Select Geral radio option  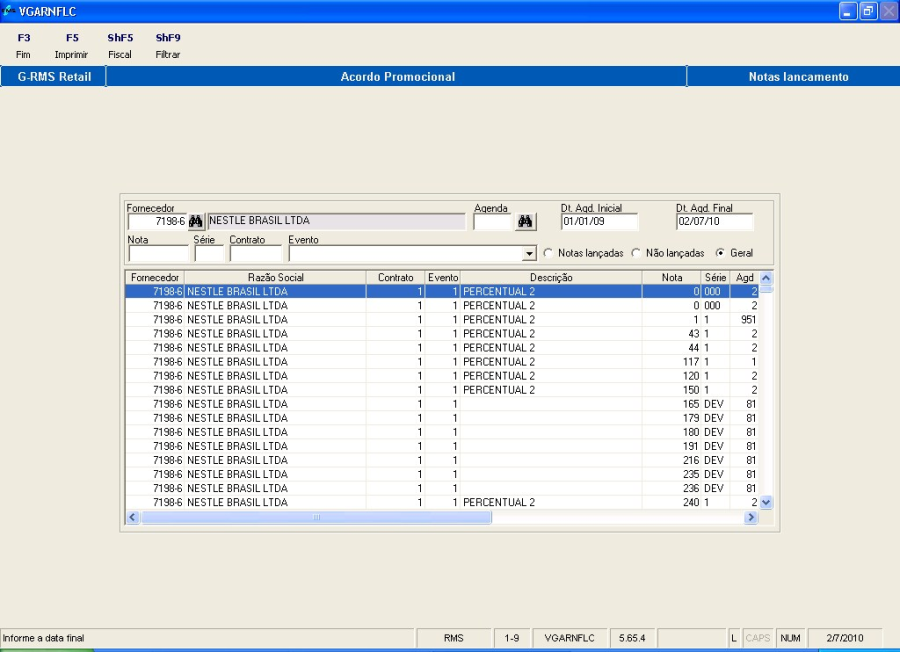720,253
